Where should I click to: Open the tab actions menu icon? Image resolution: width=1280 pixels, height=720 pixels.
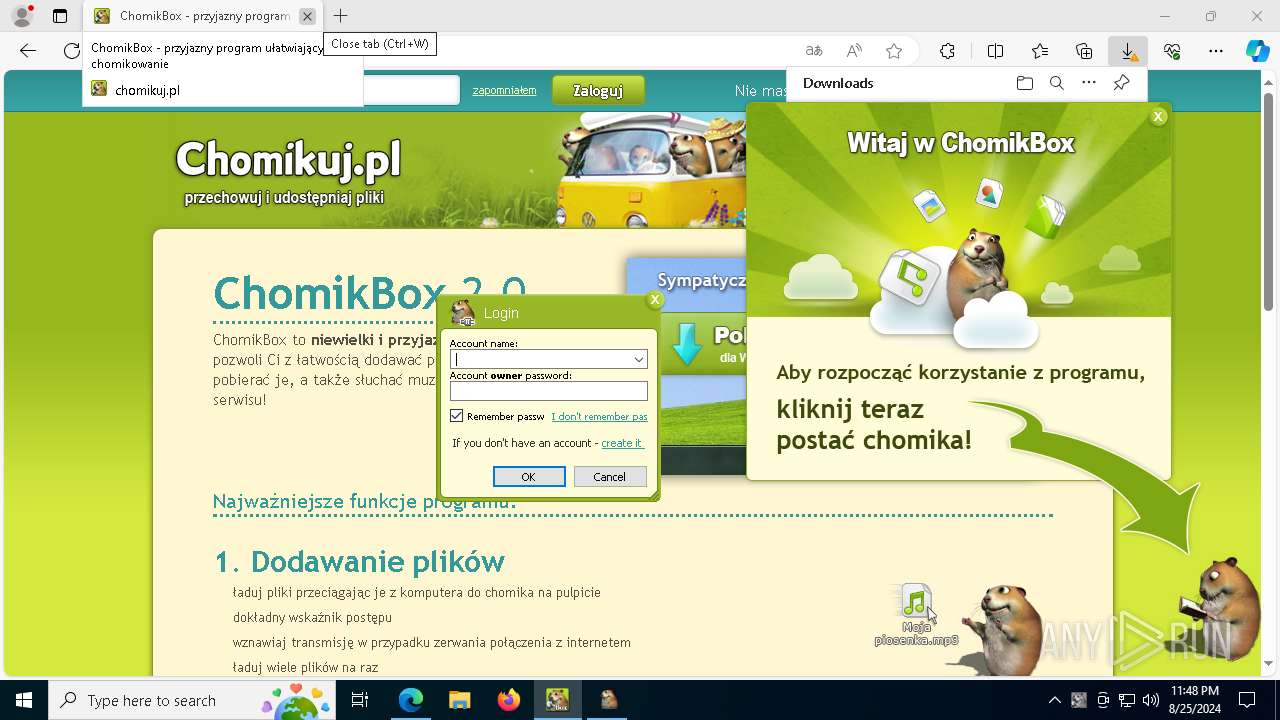(60, 16)
